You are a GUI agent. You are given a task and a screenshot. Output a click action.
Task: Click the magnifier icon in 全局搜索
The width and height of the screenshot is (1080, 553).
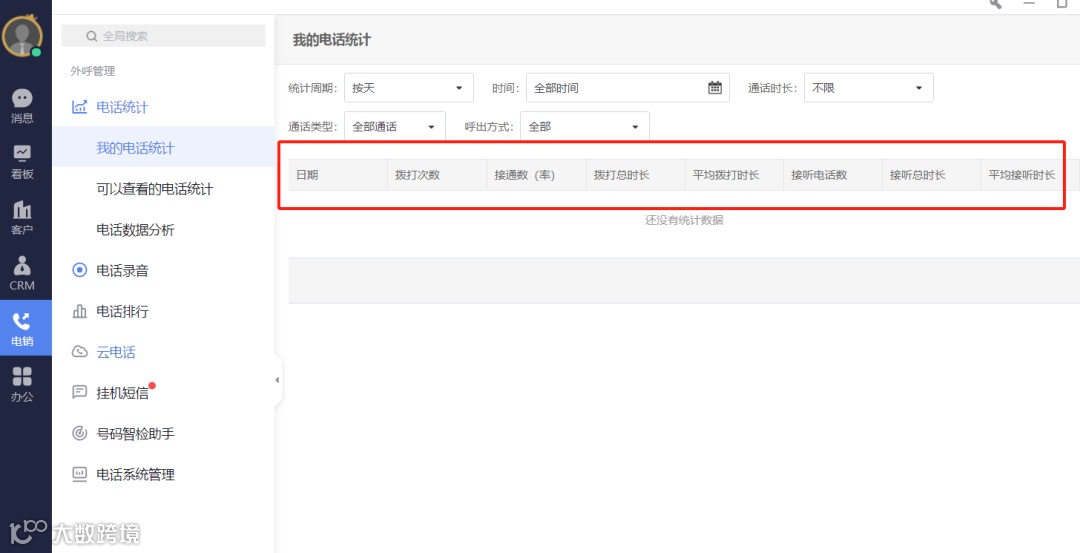coord(92,36)
